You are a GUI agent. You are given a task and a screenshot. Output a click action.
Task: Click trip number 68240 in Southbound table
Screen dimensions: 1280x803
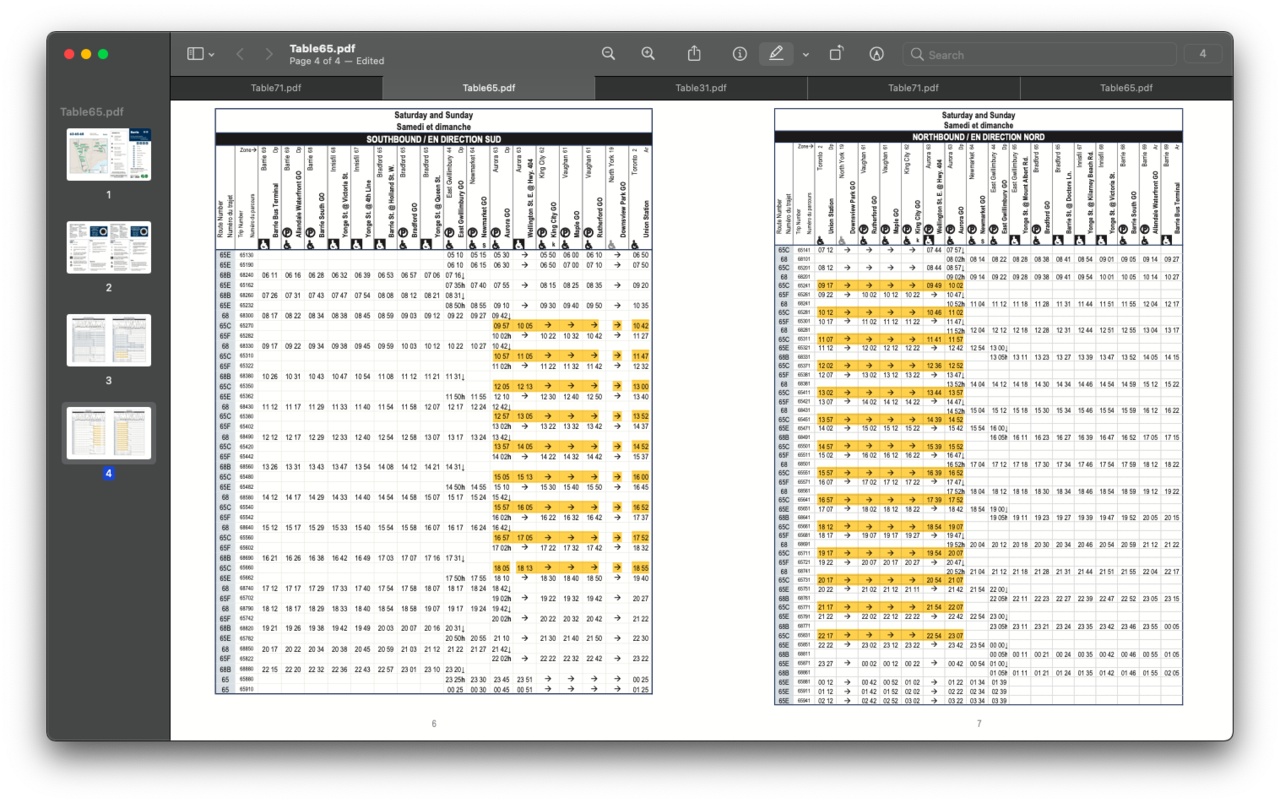click(247, 275)
